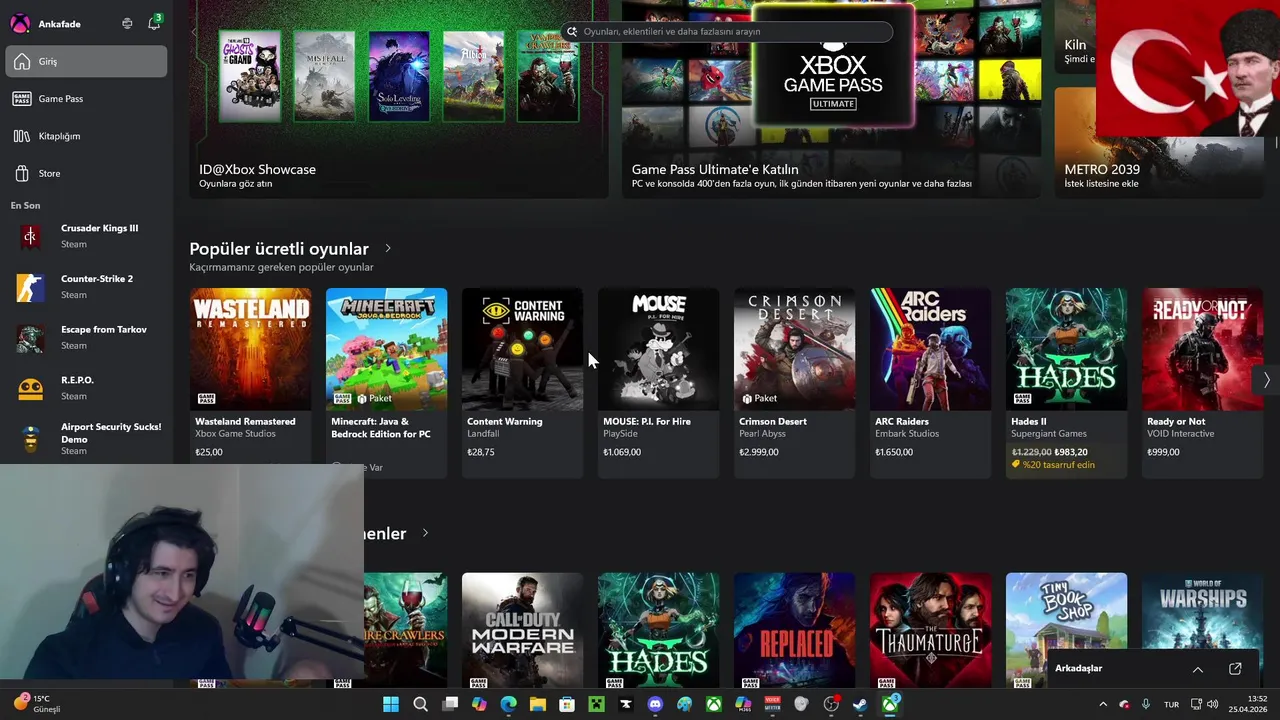Open the Store section in sidebar
The image size is (1280, 720).
pos(86,173)
